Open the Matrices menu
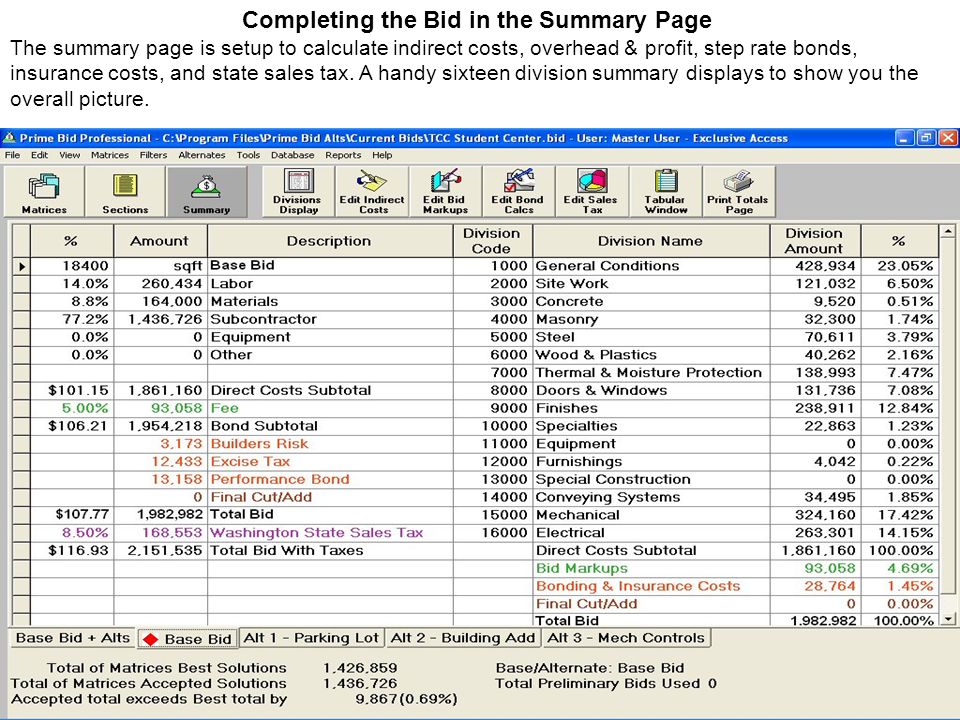960x720 pixels. 110,155
